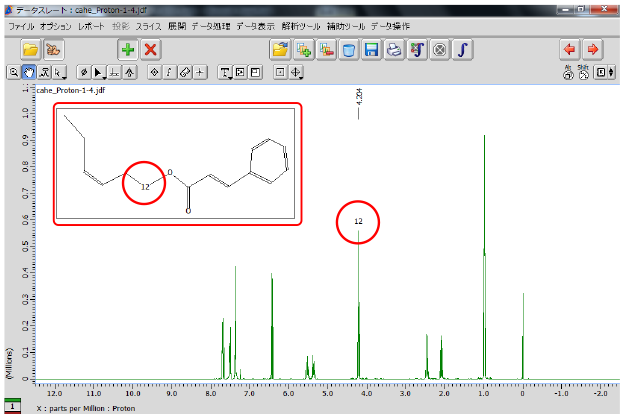Image resolution: width=626 pixels, height=418 pixels.
Task: Click the red X delete icon
Action: [x=151, y=50]
